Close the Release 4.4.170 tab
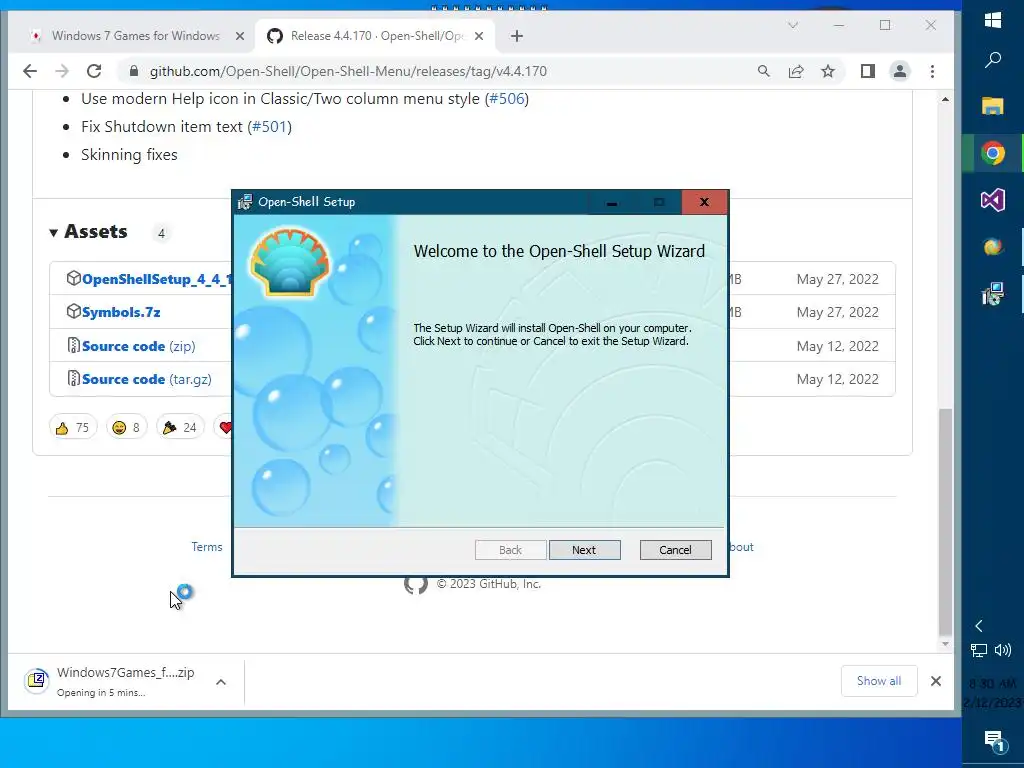Viewport: 1024px width, 768px height. point(479,36)
